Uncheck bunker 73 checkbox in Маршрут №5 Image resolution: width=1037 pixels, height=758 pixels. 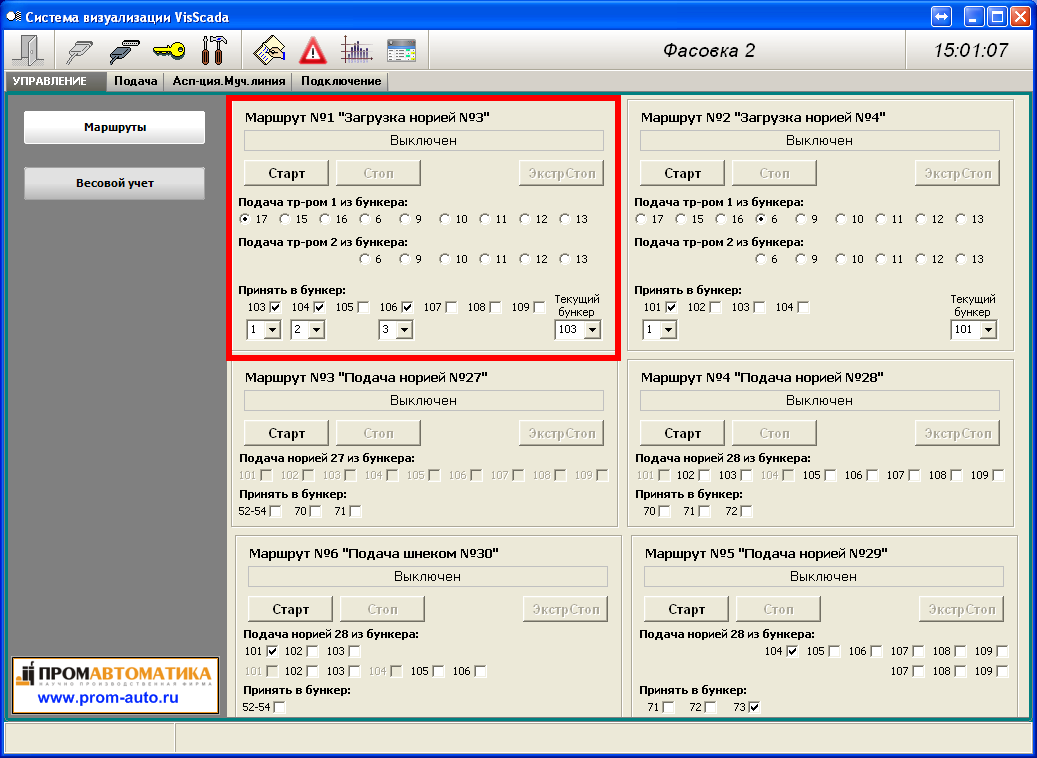tap(754, 707)
